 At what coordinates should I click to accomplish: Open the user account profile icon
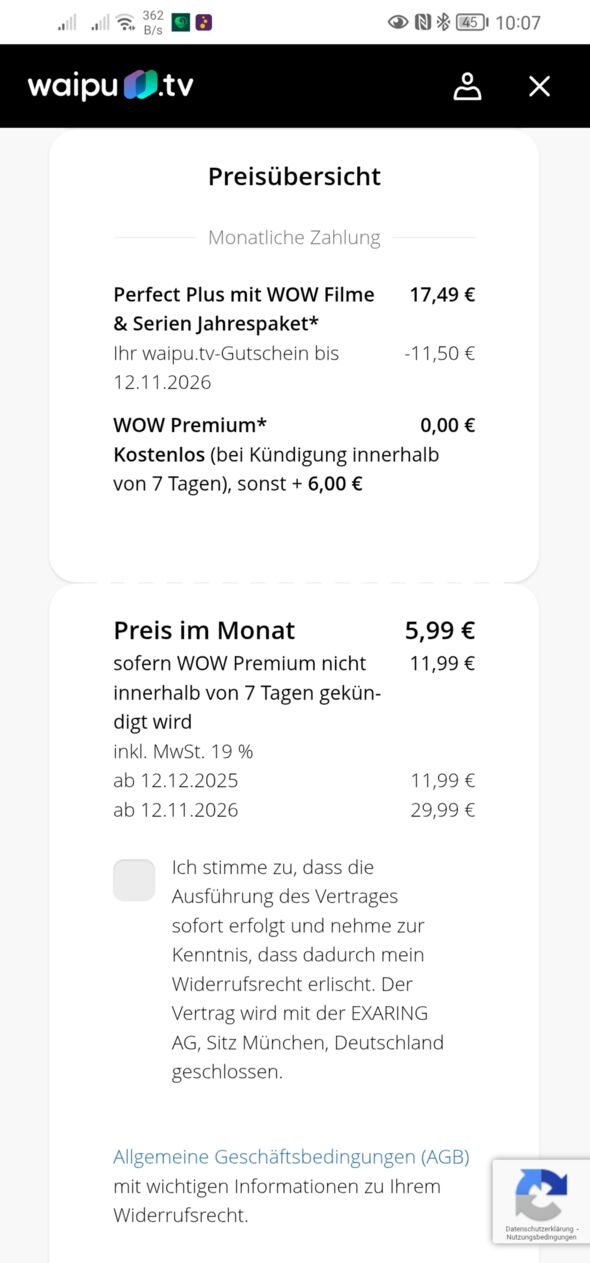coord(466,86)
